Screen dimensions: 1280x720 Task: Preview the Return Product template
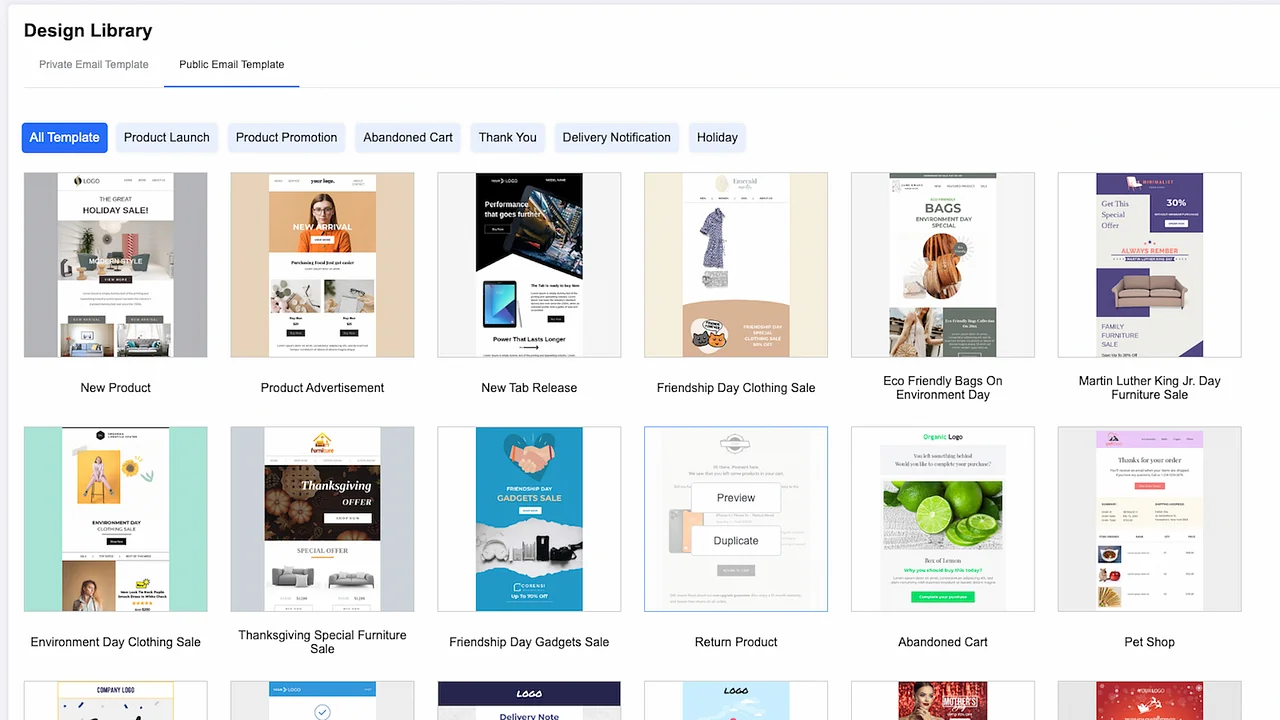(735, 497)
